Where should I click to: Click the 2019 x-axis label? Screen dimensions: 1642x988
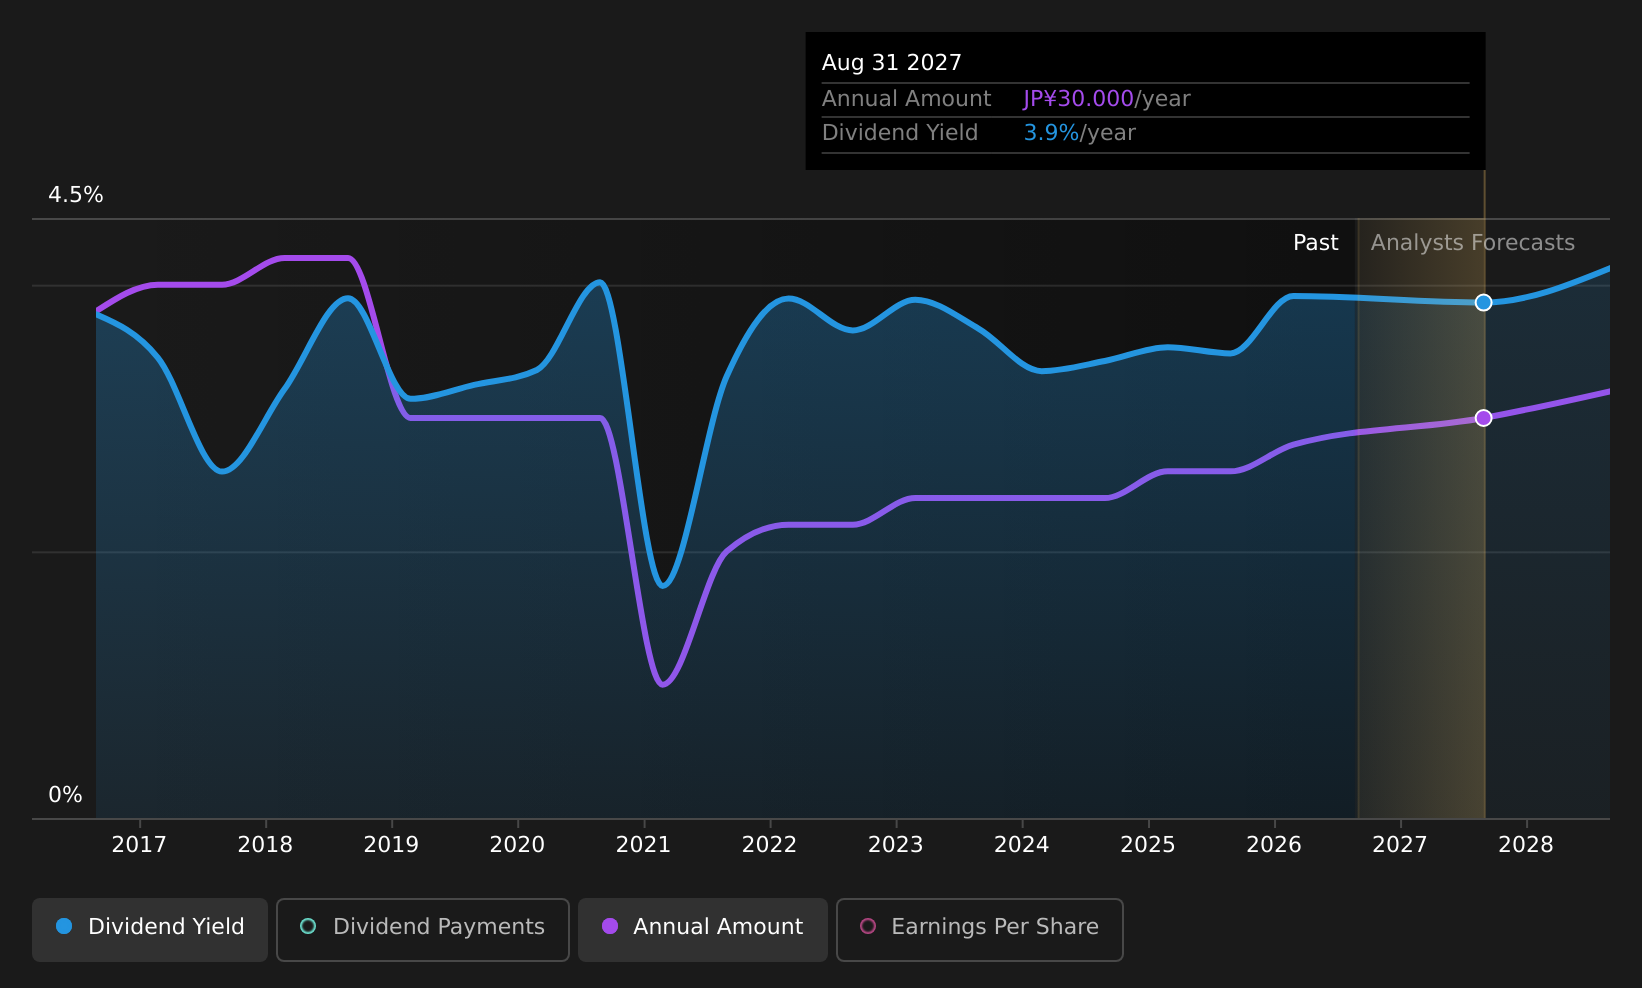pyautogui.click(x=391, y=845)
